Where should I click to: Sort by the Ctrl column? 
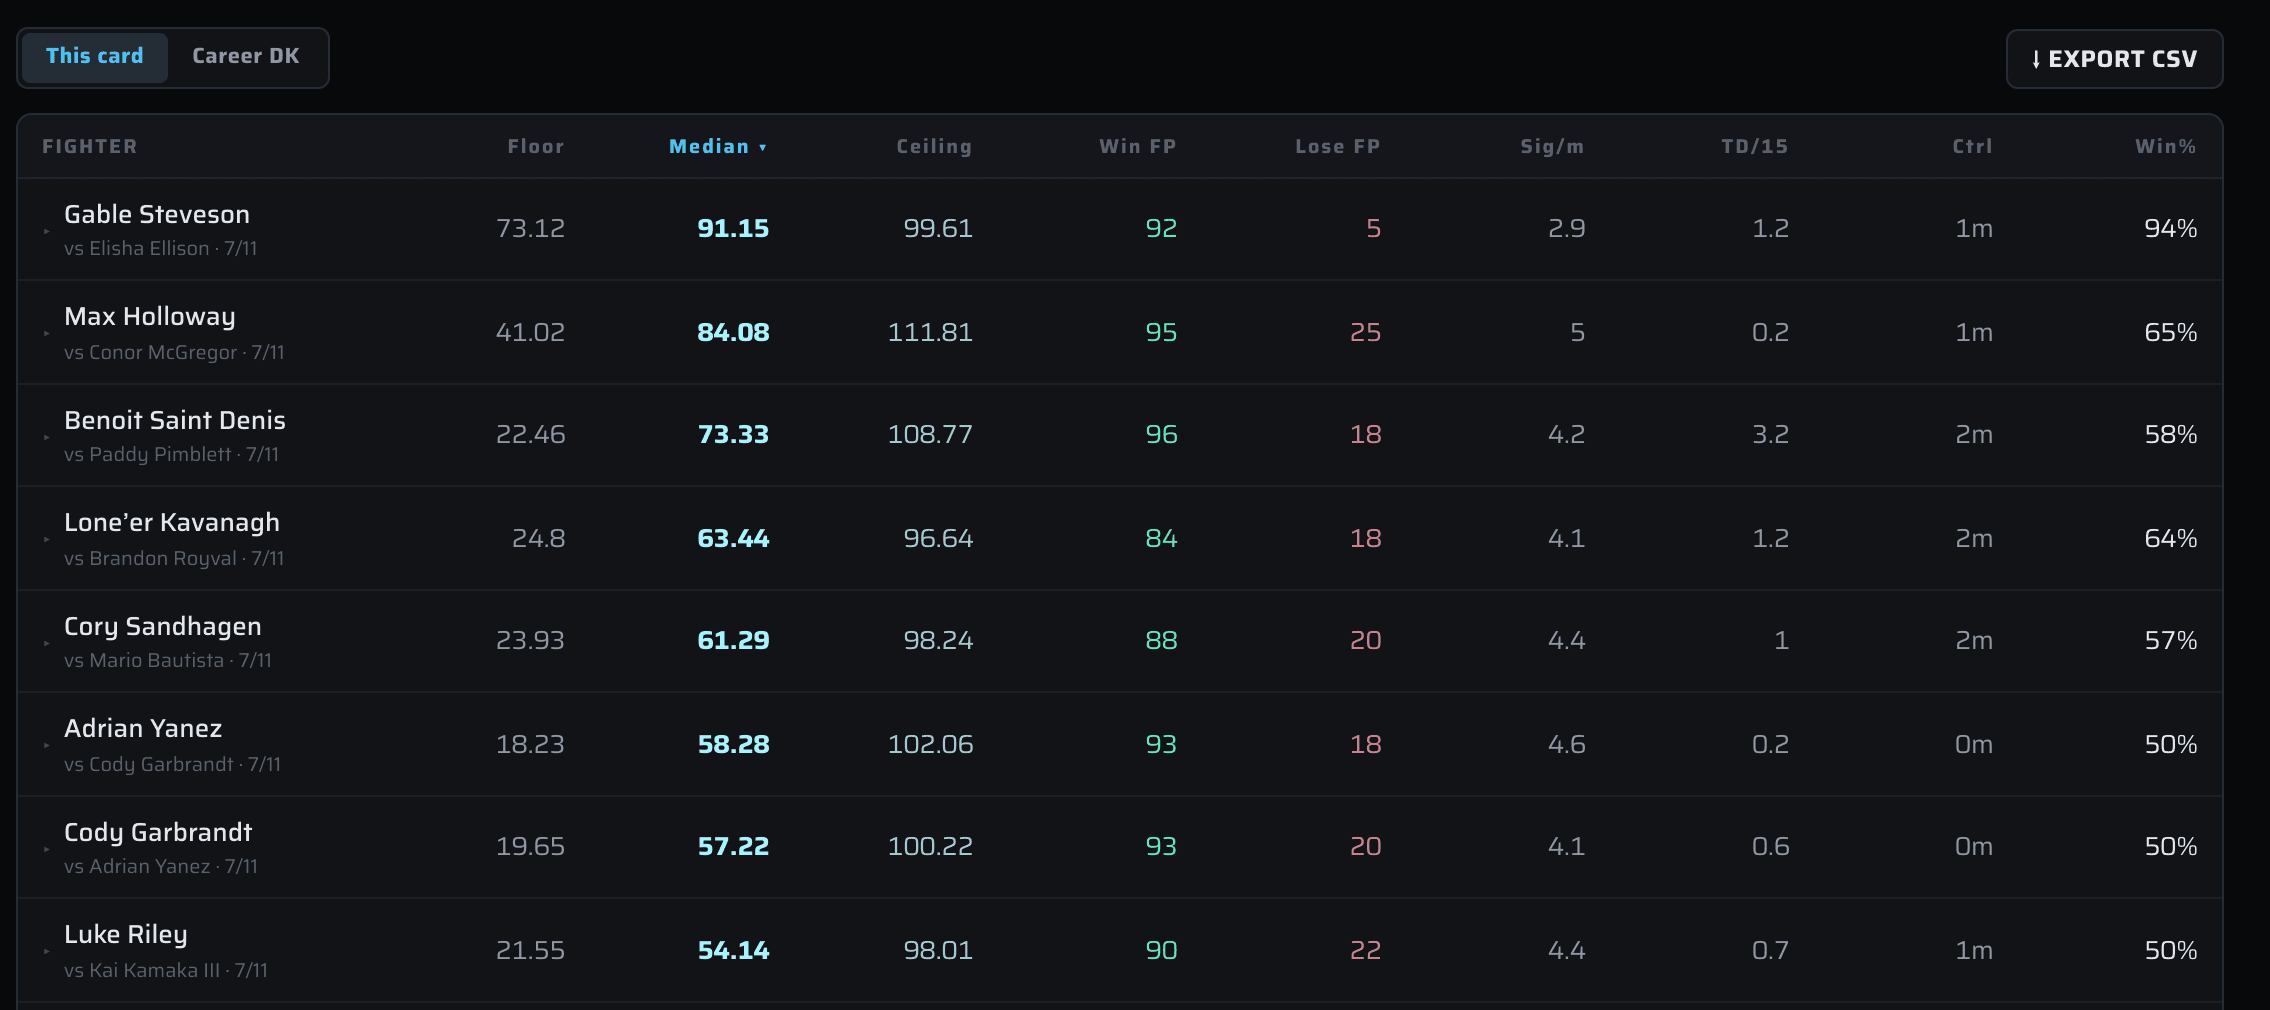point(1973,146)
